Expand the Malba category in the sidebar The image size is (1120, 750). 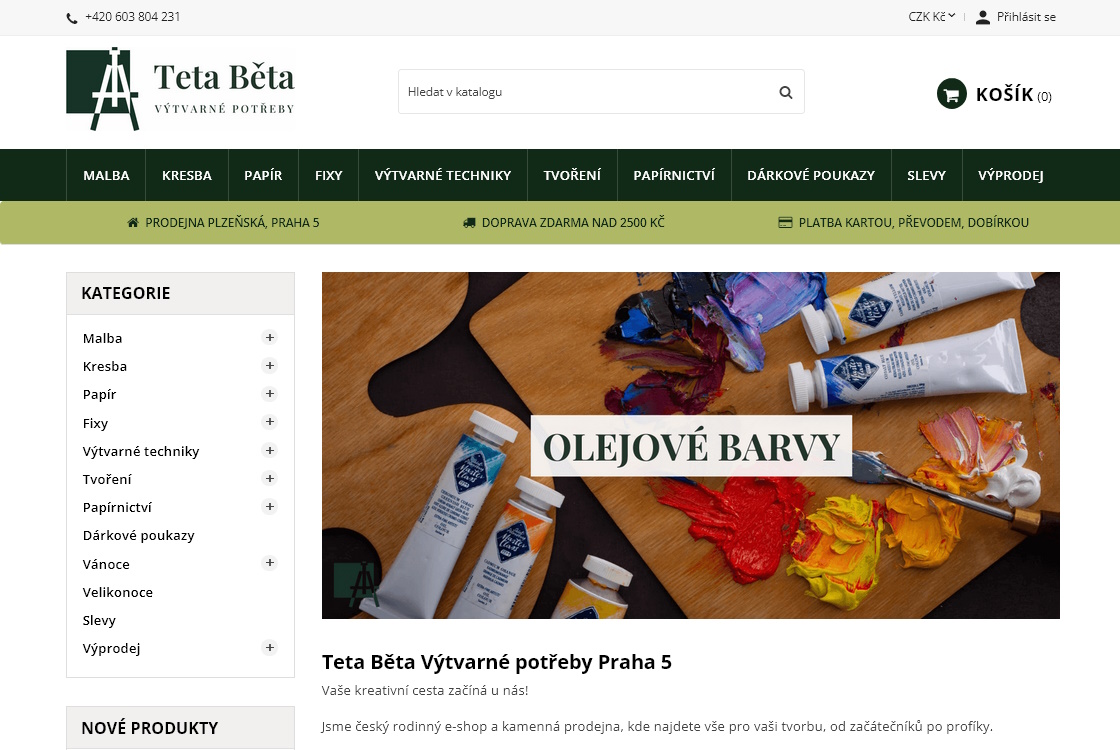point(270,337)
